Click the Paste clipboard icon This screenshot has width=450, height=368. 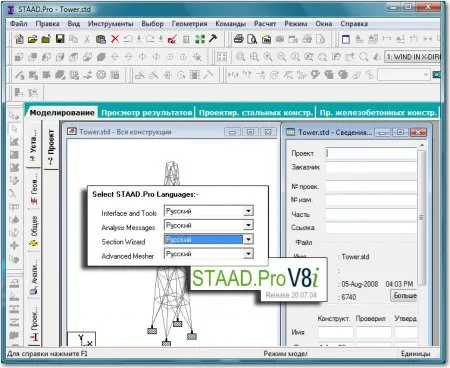101,39
